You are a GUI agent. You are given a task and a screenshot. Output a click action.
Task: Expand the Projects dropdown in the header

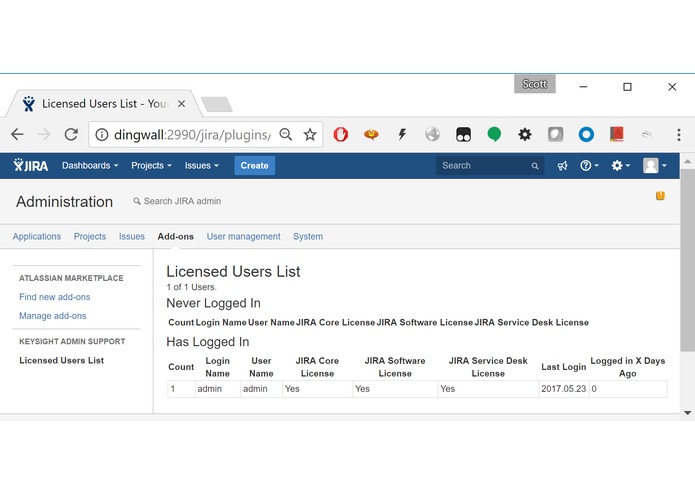pyautogui.click(x=151, y=165)
